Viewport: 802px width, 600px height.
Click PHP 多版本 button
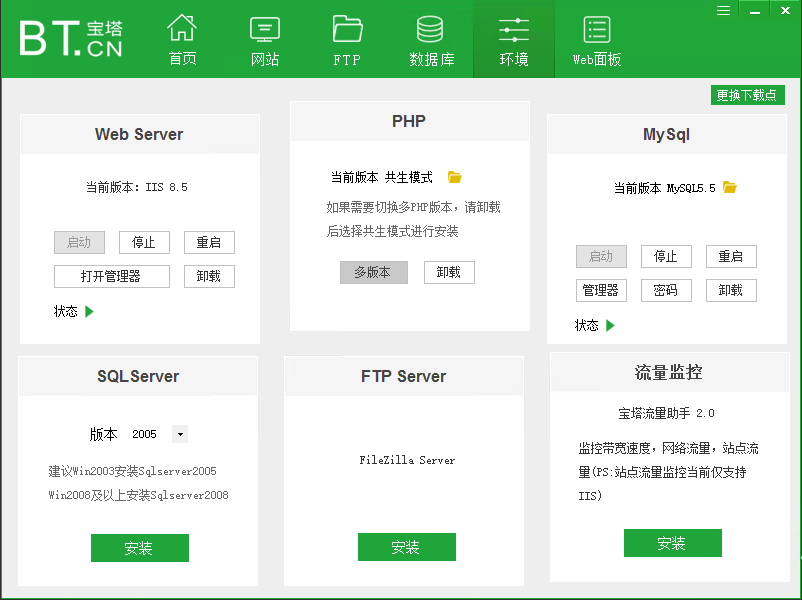click(373, 272)
